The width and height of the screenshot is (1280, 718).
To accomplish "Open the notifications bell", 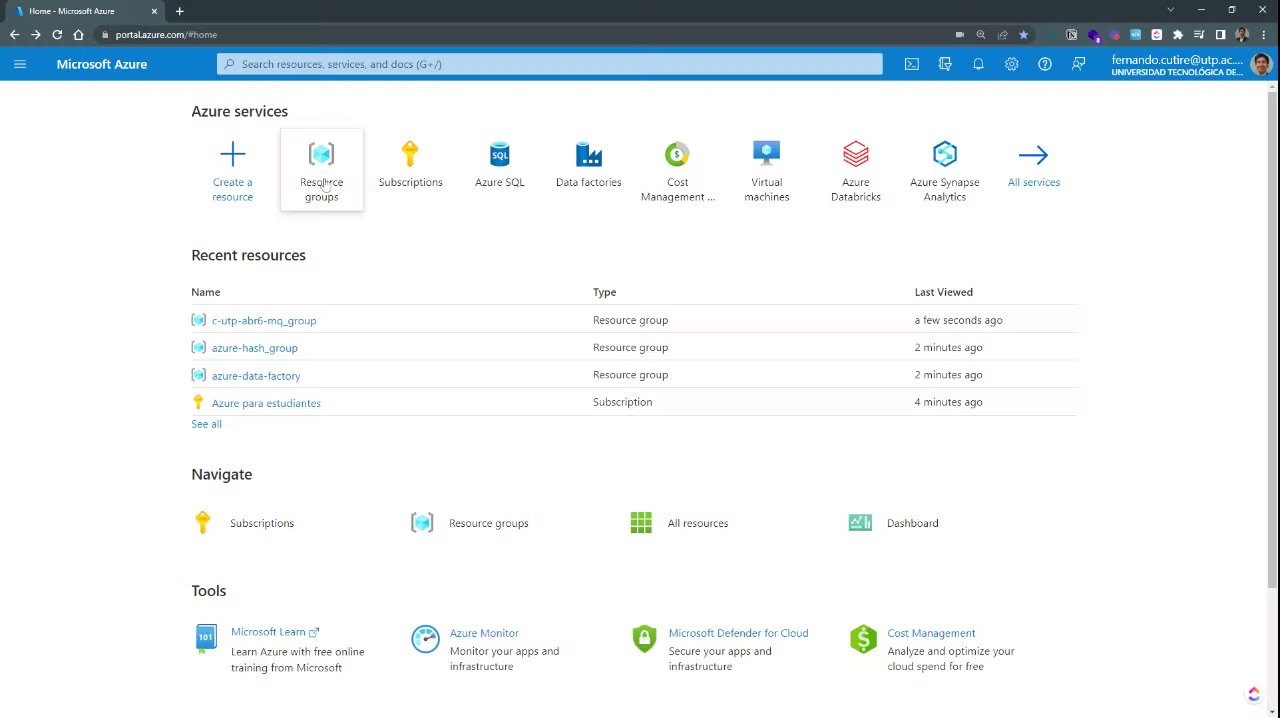I will point(978,64).
